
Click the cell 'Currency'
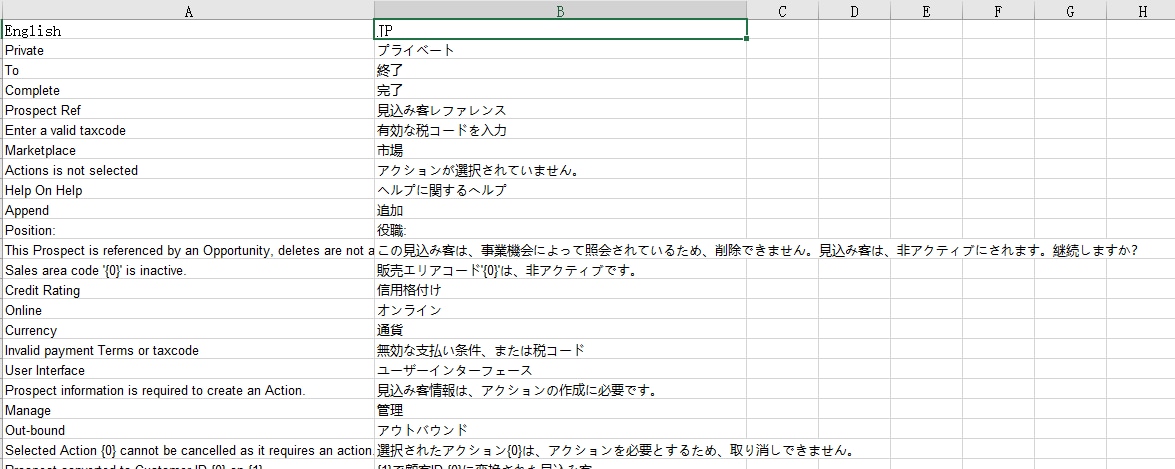[x=188, y=330]
